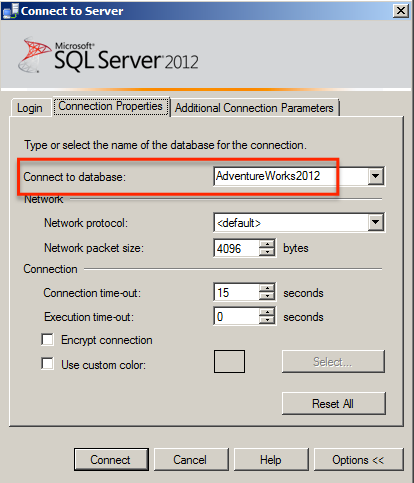Increase the execution time-out with up arrow
The height and width of the screenshot is (483, 414).
coord(267,312)
